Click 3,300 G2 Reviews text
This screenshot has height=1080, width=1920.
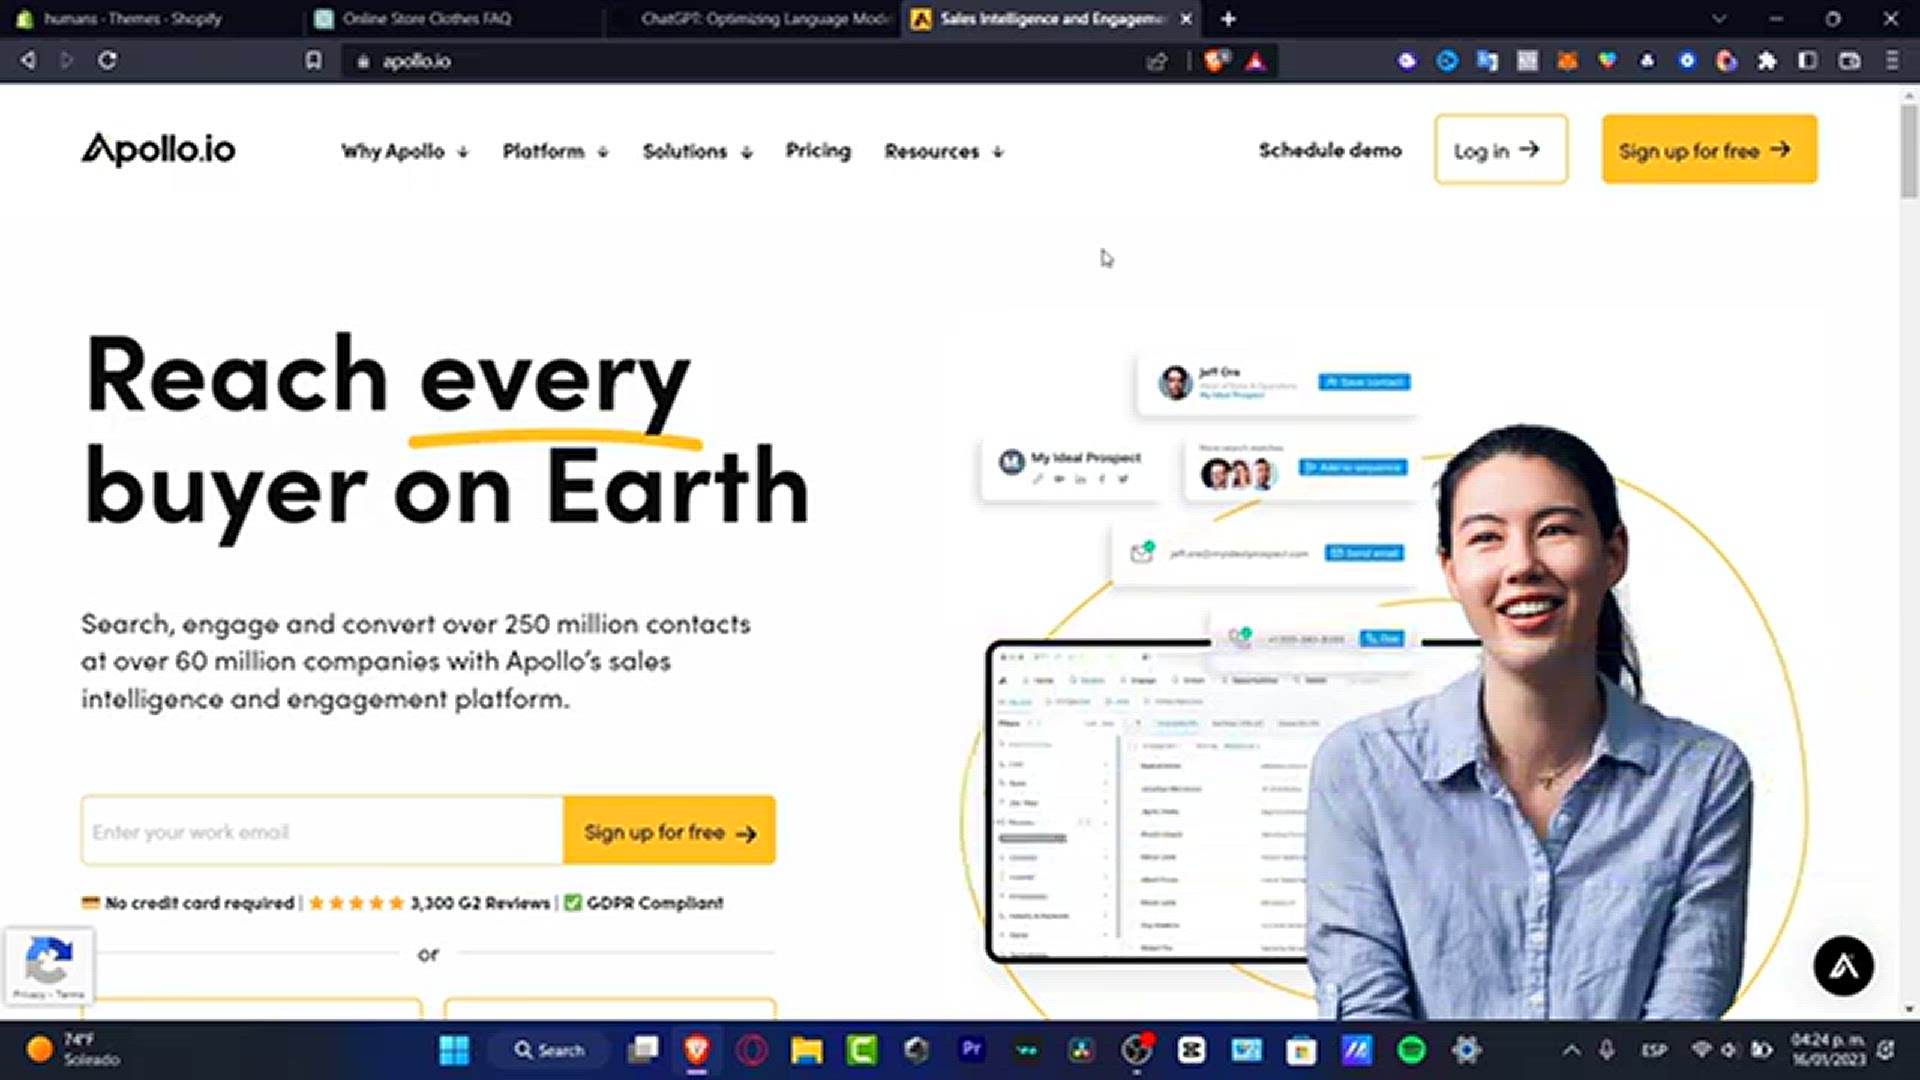click(481, 903)
